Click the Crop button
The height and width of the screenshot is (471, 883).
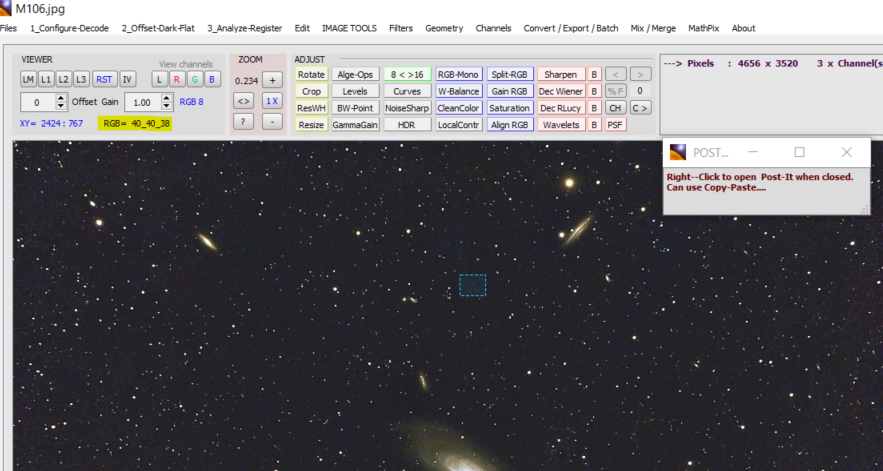[311, 91]
